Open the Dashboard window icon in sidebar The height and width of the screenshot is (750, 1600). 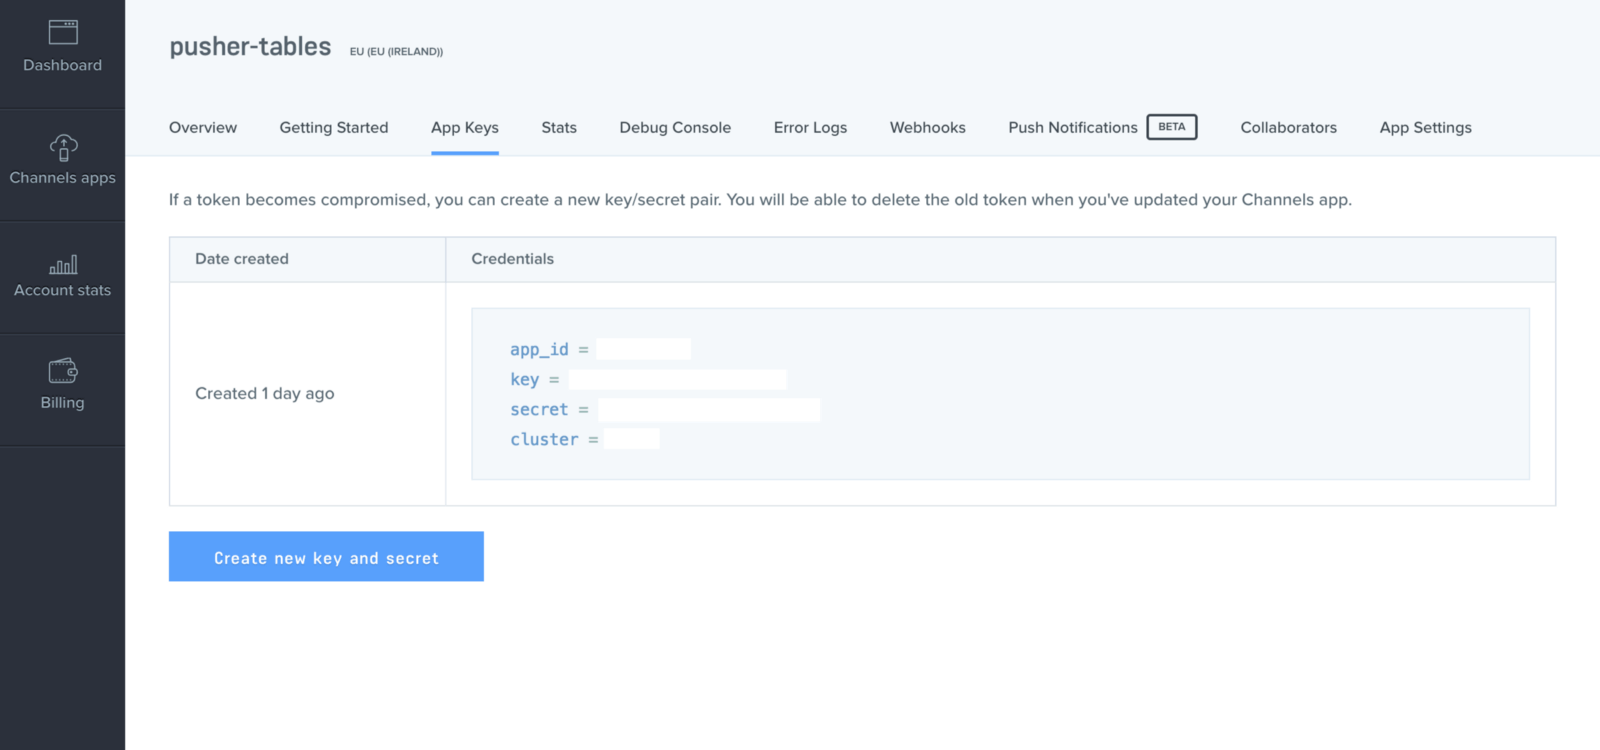tap(63, 32)
